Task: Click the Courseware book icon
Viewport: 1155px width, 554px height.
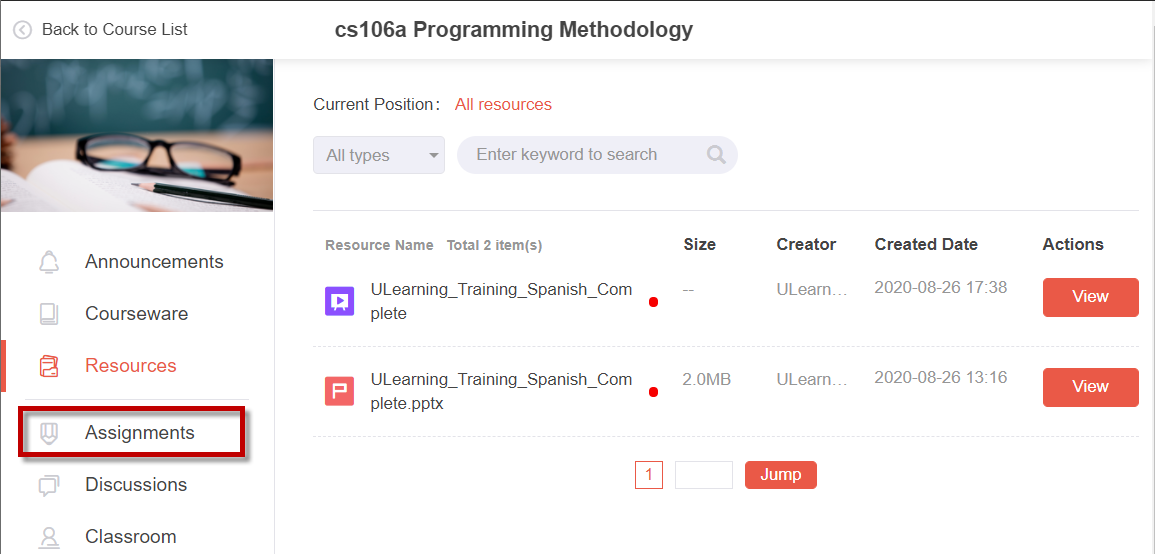Action: coord(49,314)
